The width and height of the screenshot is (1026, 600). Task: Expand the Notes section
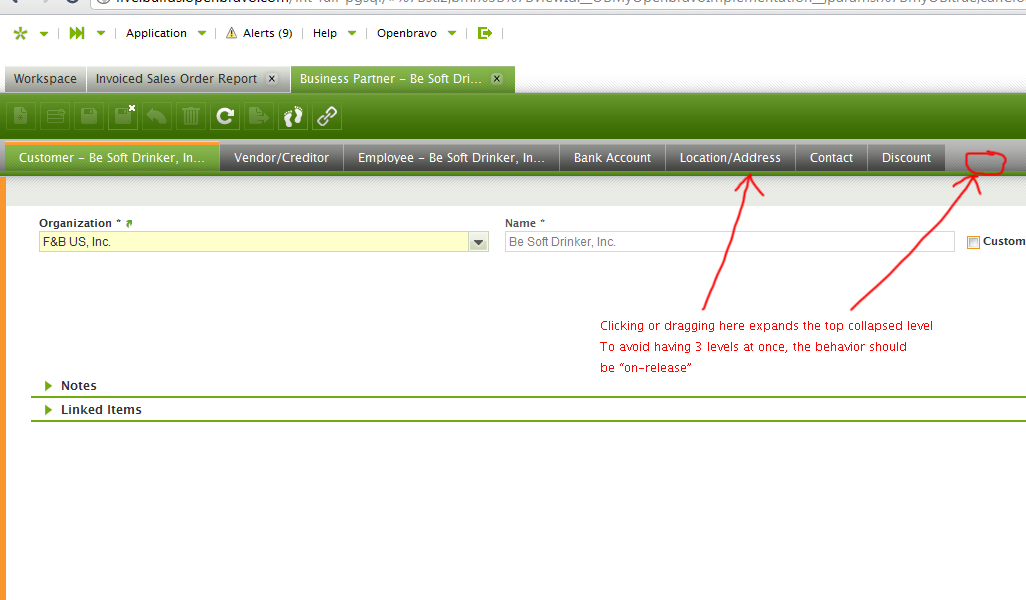(48, 386)
